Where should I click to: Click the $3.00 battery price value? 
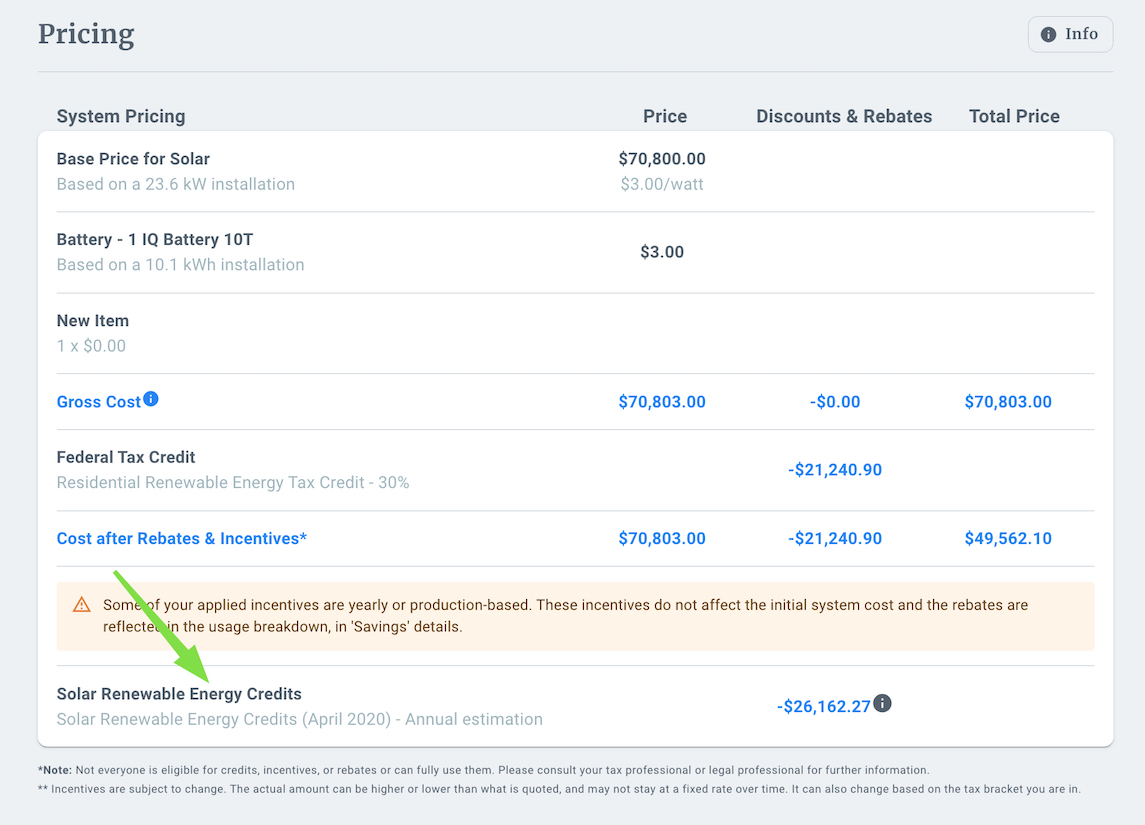point(662,252)
